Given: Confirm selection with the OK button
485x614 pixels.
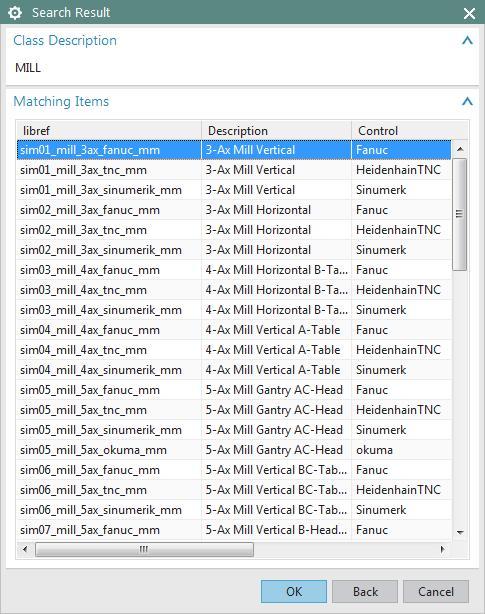Looking at the screenshot, I should coord(294,591).
